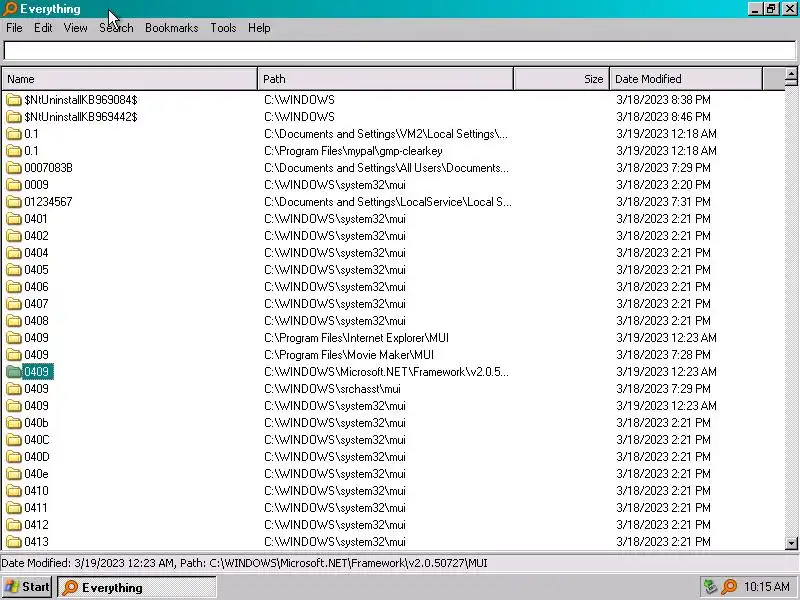Open the Help menu

point(259,28)
